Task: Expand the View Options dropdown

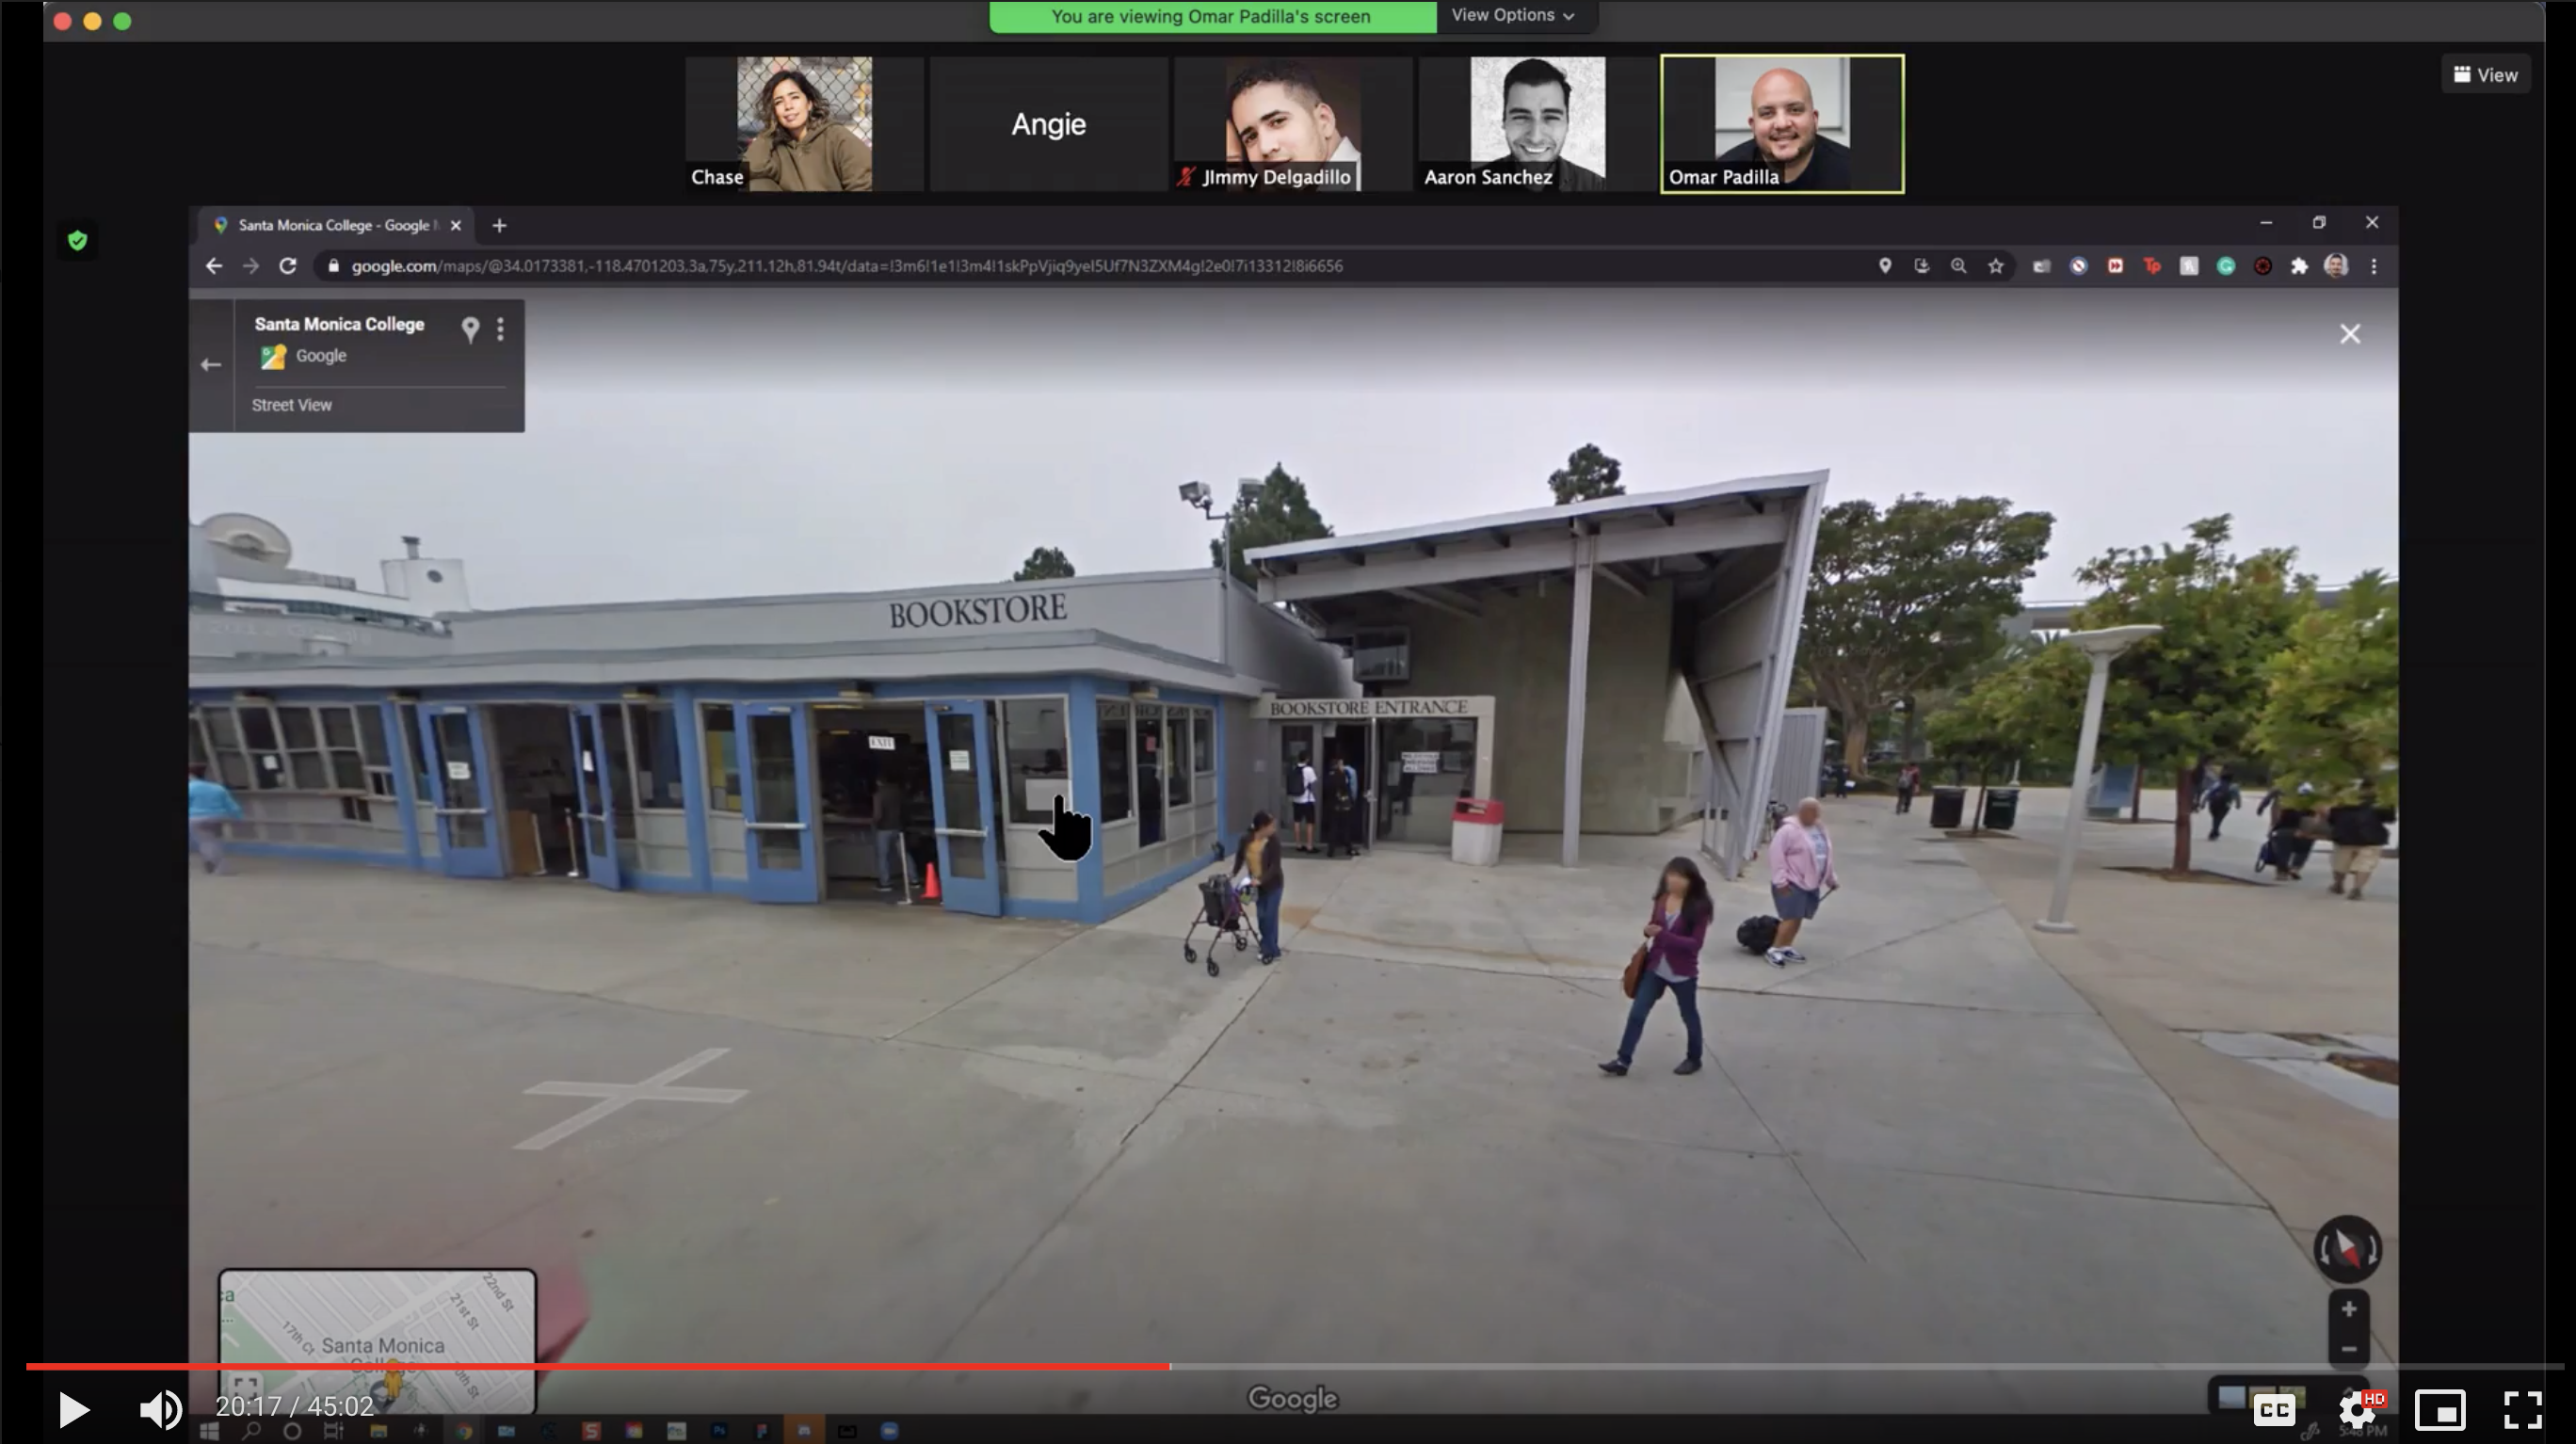Action: [x=1512, y=15]
